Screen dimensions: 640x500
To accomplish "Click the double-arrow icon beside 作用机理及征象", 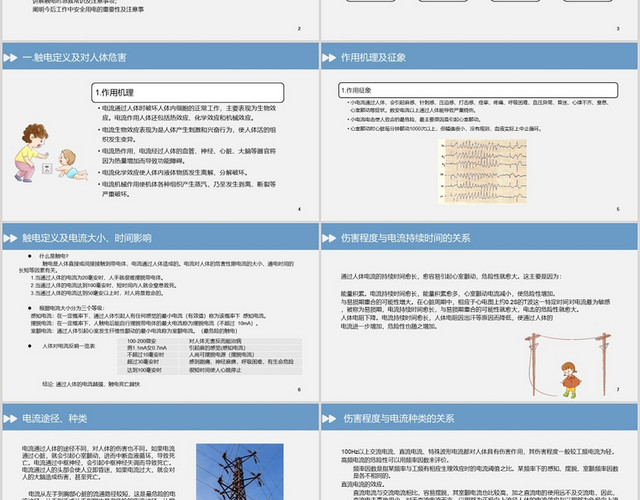I will tap(329, 58).
